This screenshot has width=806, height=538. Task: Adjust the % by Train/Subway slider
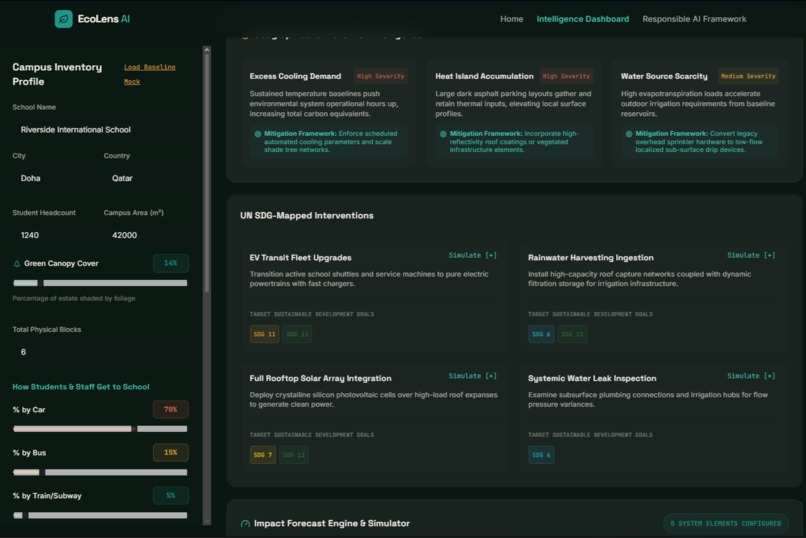tap(100, 515)
